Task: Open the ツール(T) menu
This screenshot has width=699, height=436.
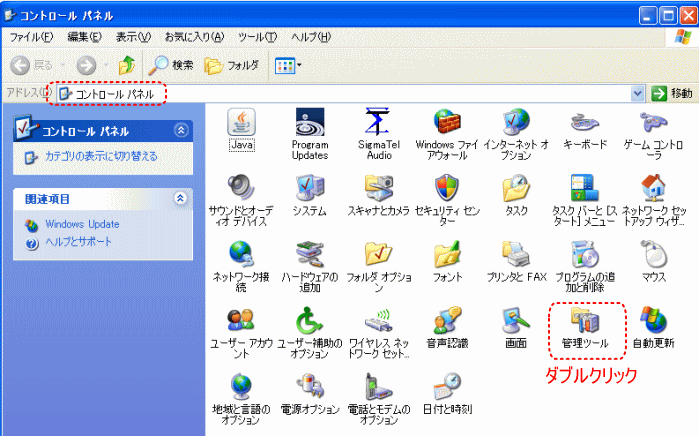Action: click(x=256, y=37)
